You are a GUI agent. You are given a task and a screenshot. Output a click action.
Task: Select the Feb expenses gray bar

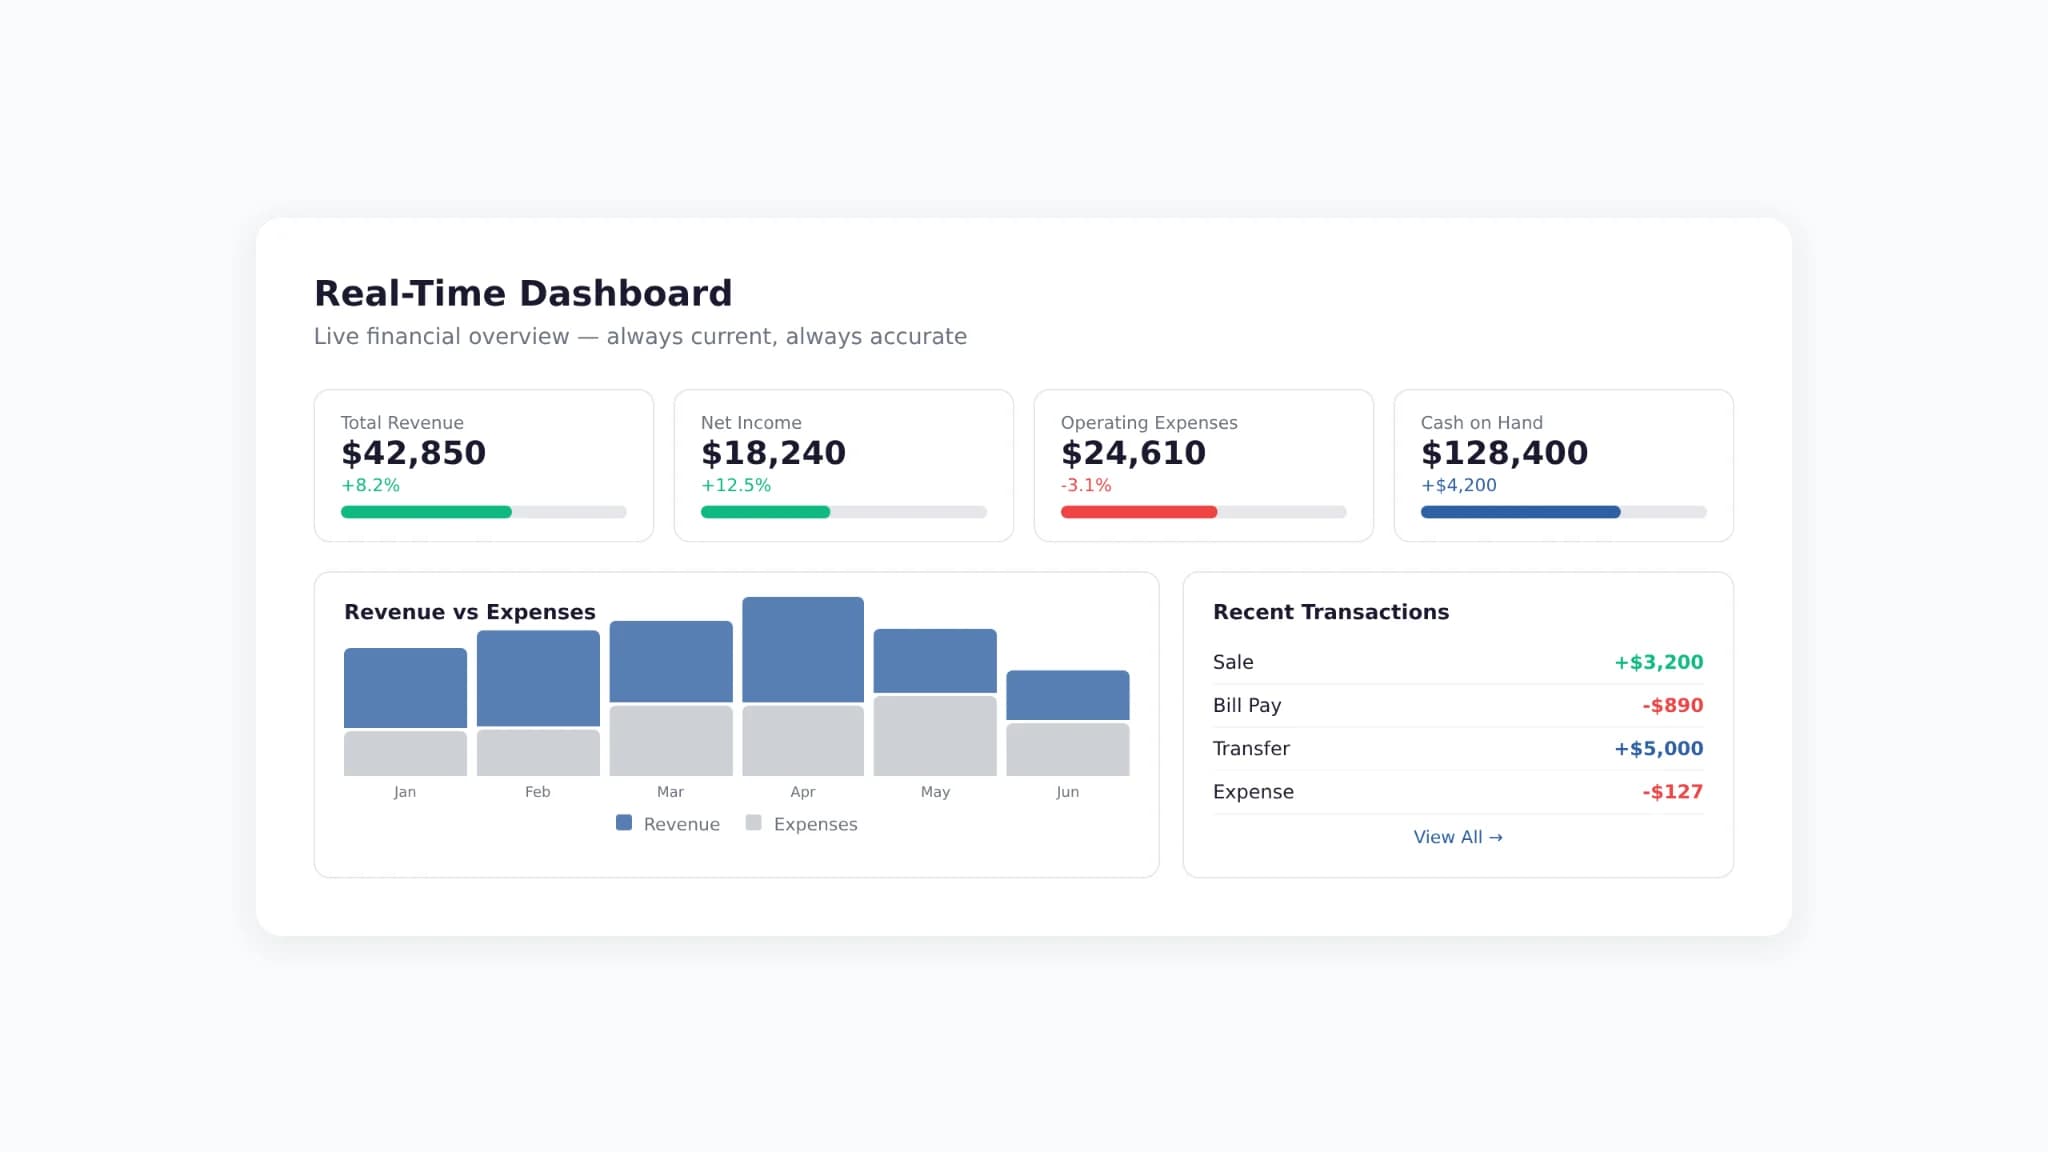tap(538, 753)
